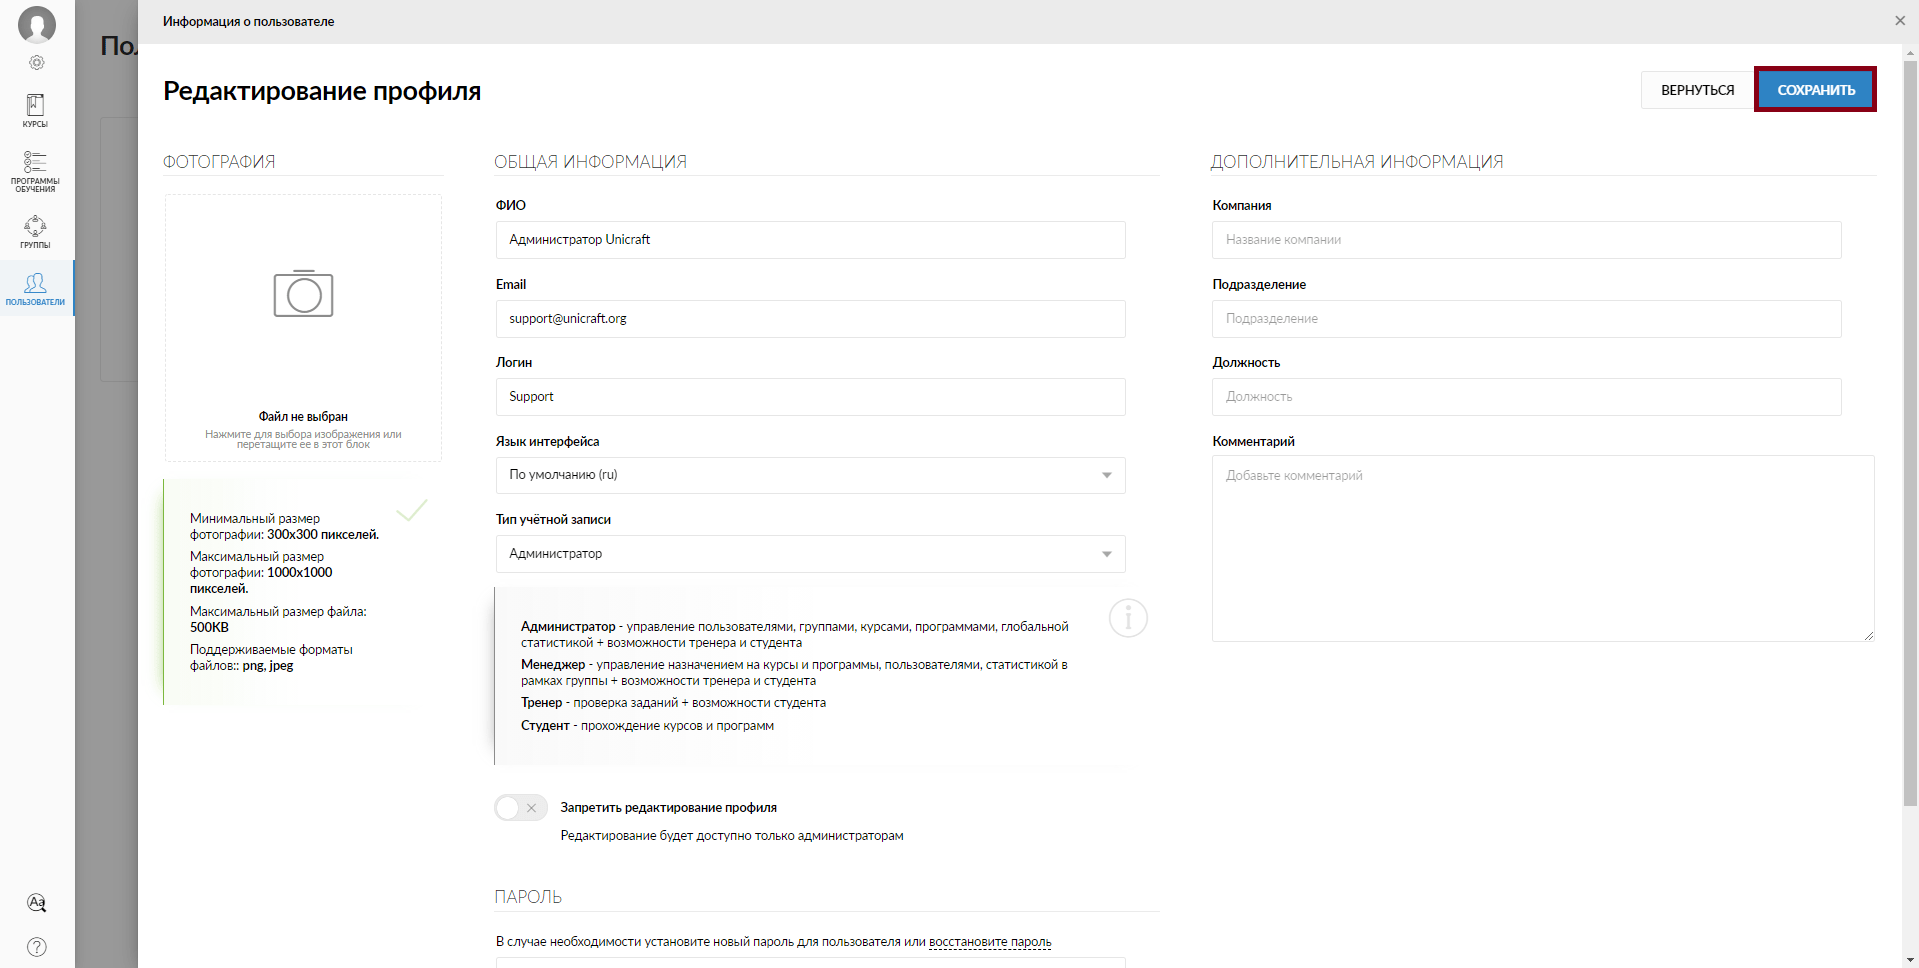Screen dimensions: 1919x968
Task: Click the font size Aa icon
Action: pyautogui.click(x=37, y=903)
